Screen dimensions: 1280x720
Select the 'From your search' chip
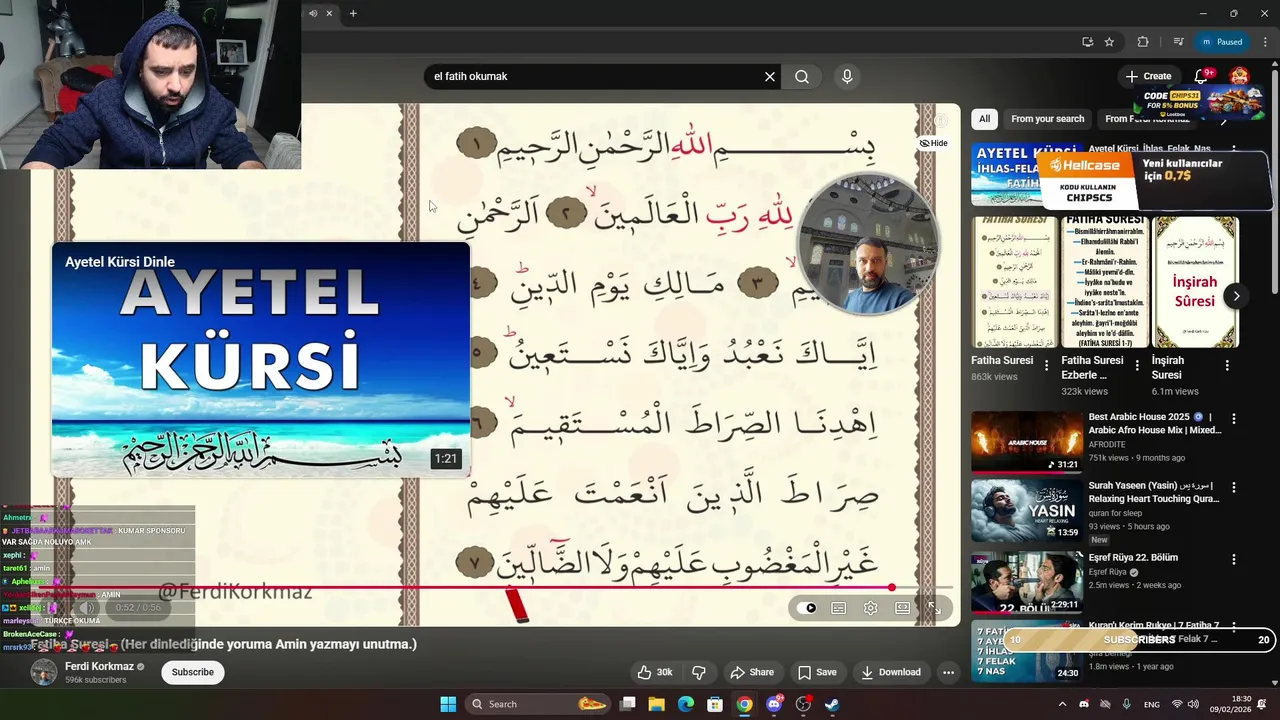(x=1047, y=119)
